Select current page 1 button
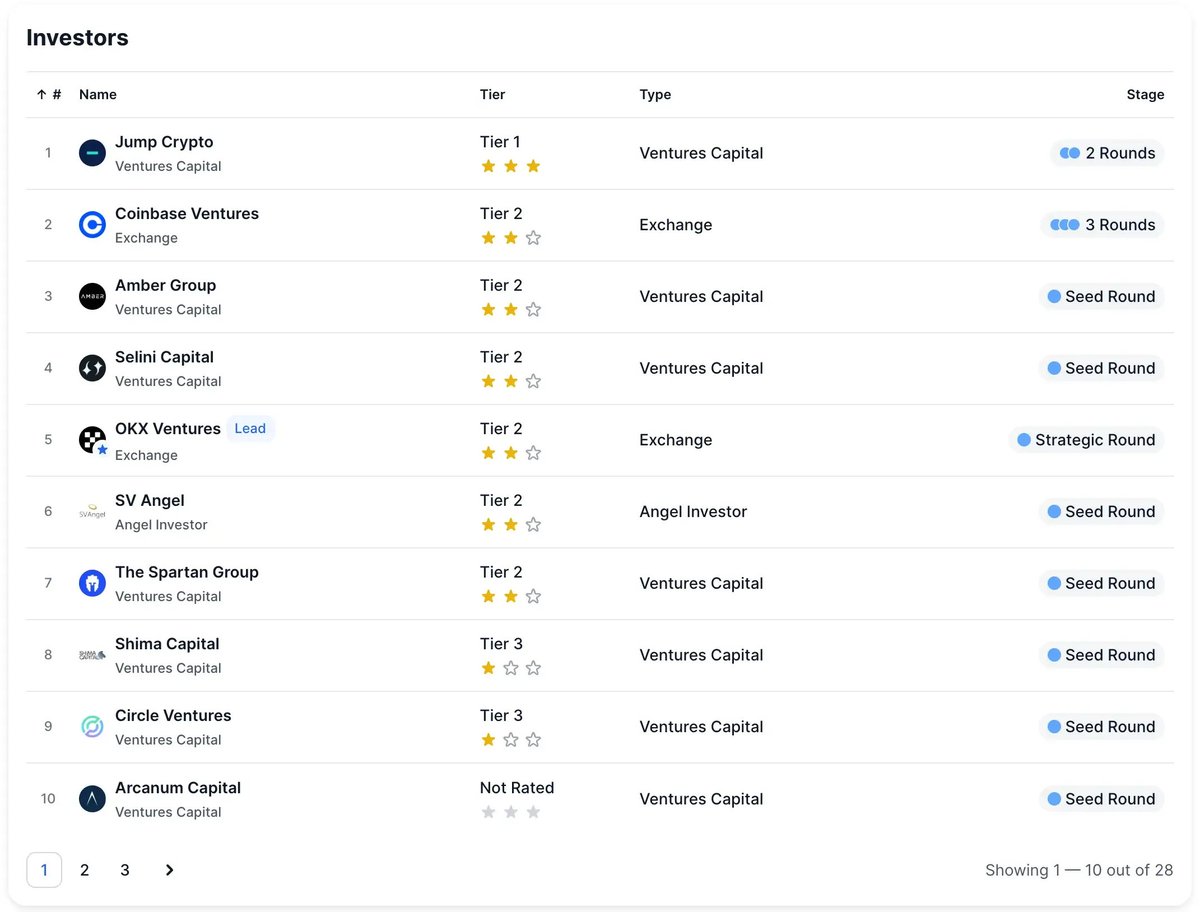Image resolution: width=1200 pixels, height=912 pixels. point(44,870)
